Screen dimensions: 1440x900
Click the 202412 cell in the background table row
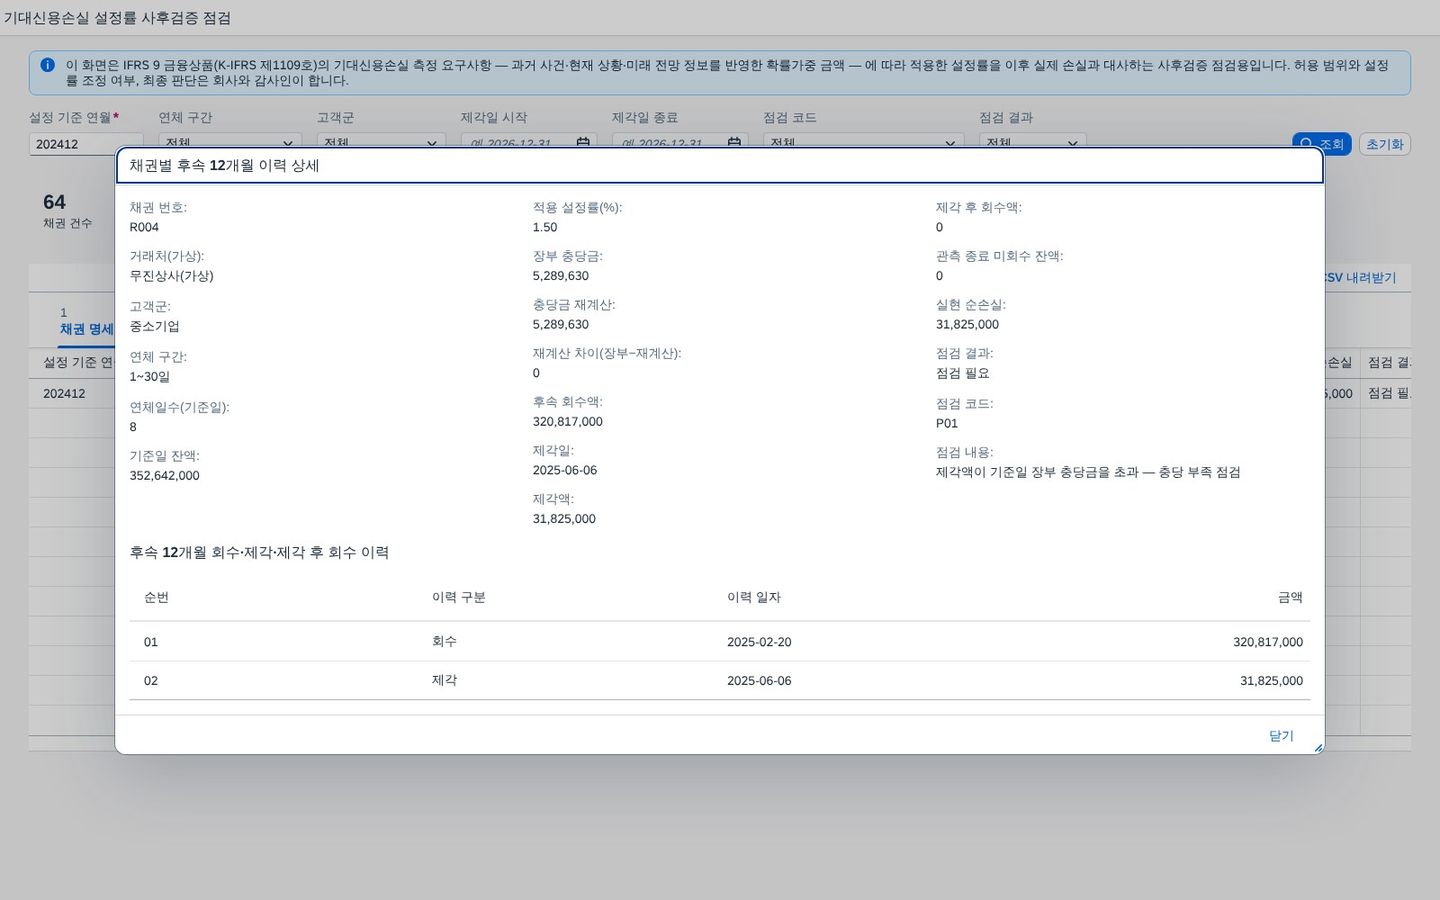point(64,394)
